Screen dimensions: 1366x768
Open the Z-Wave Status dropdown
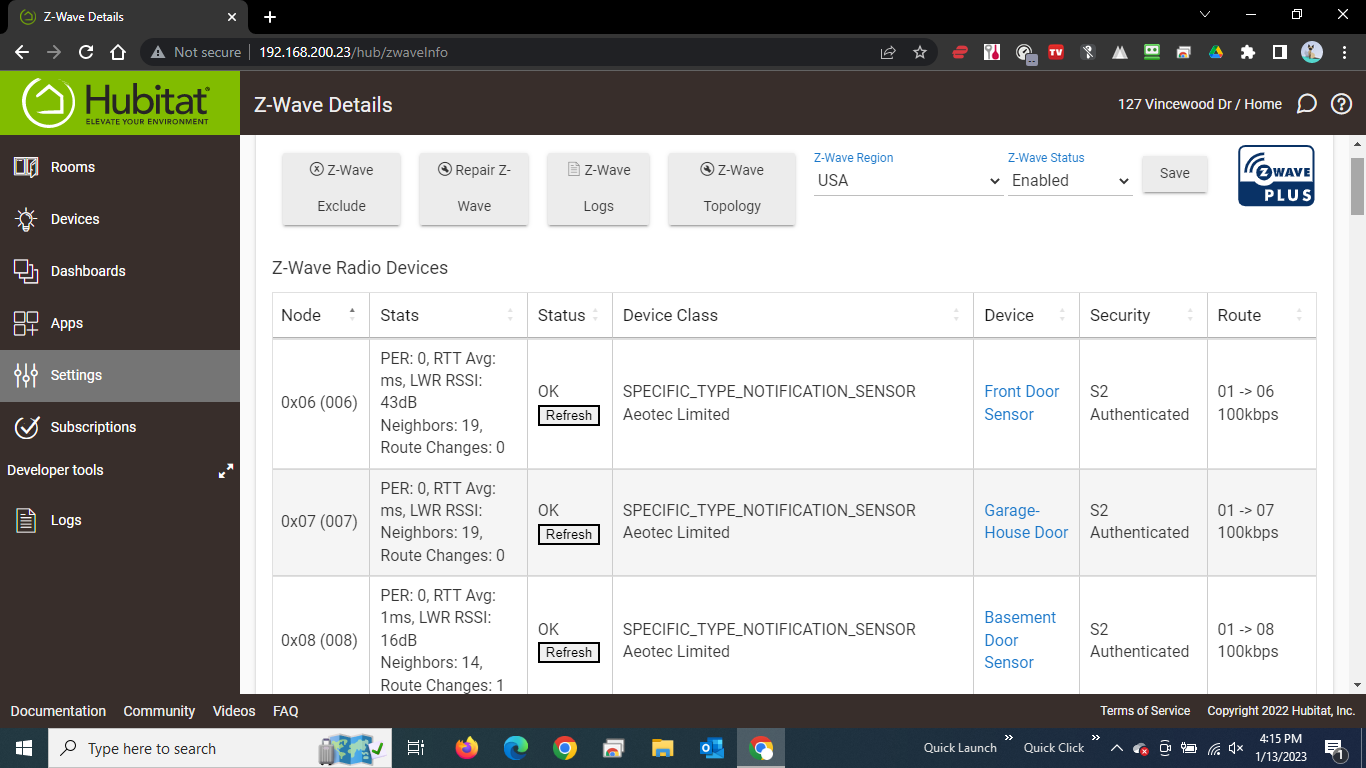(x=1070, y=181)
